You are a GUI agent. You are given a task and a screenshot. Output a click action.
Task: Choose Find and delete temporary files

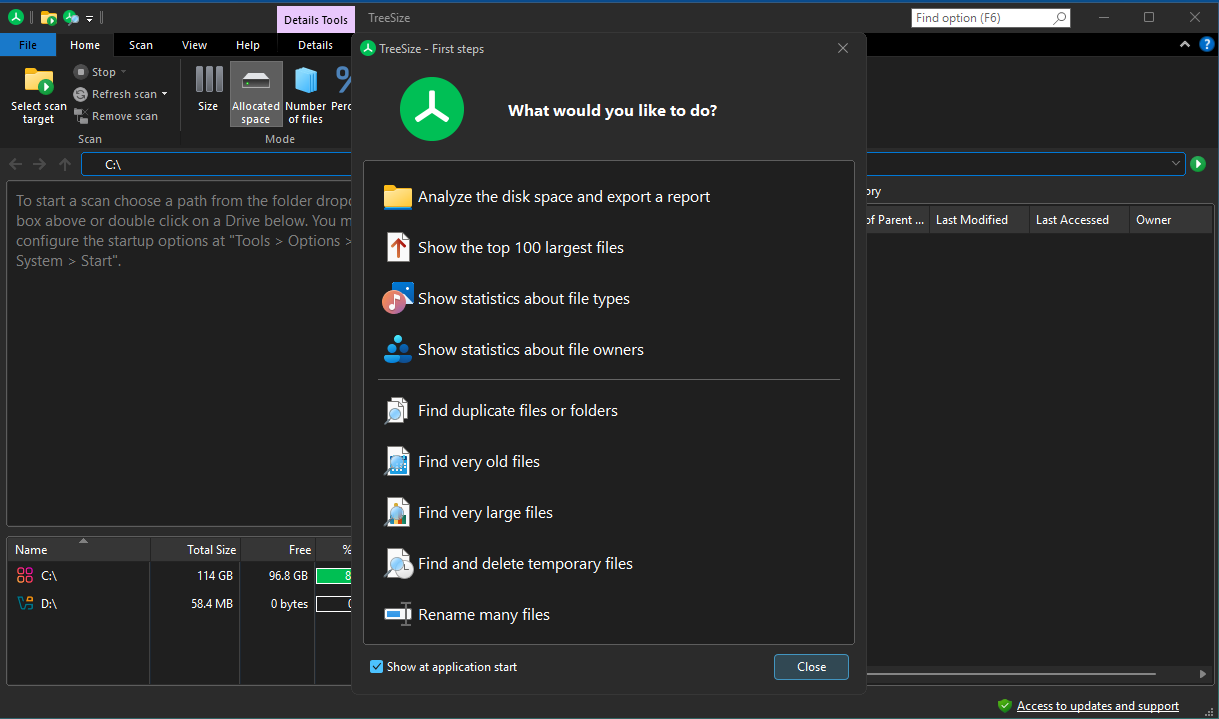[x=608, y=563]
